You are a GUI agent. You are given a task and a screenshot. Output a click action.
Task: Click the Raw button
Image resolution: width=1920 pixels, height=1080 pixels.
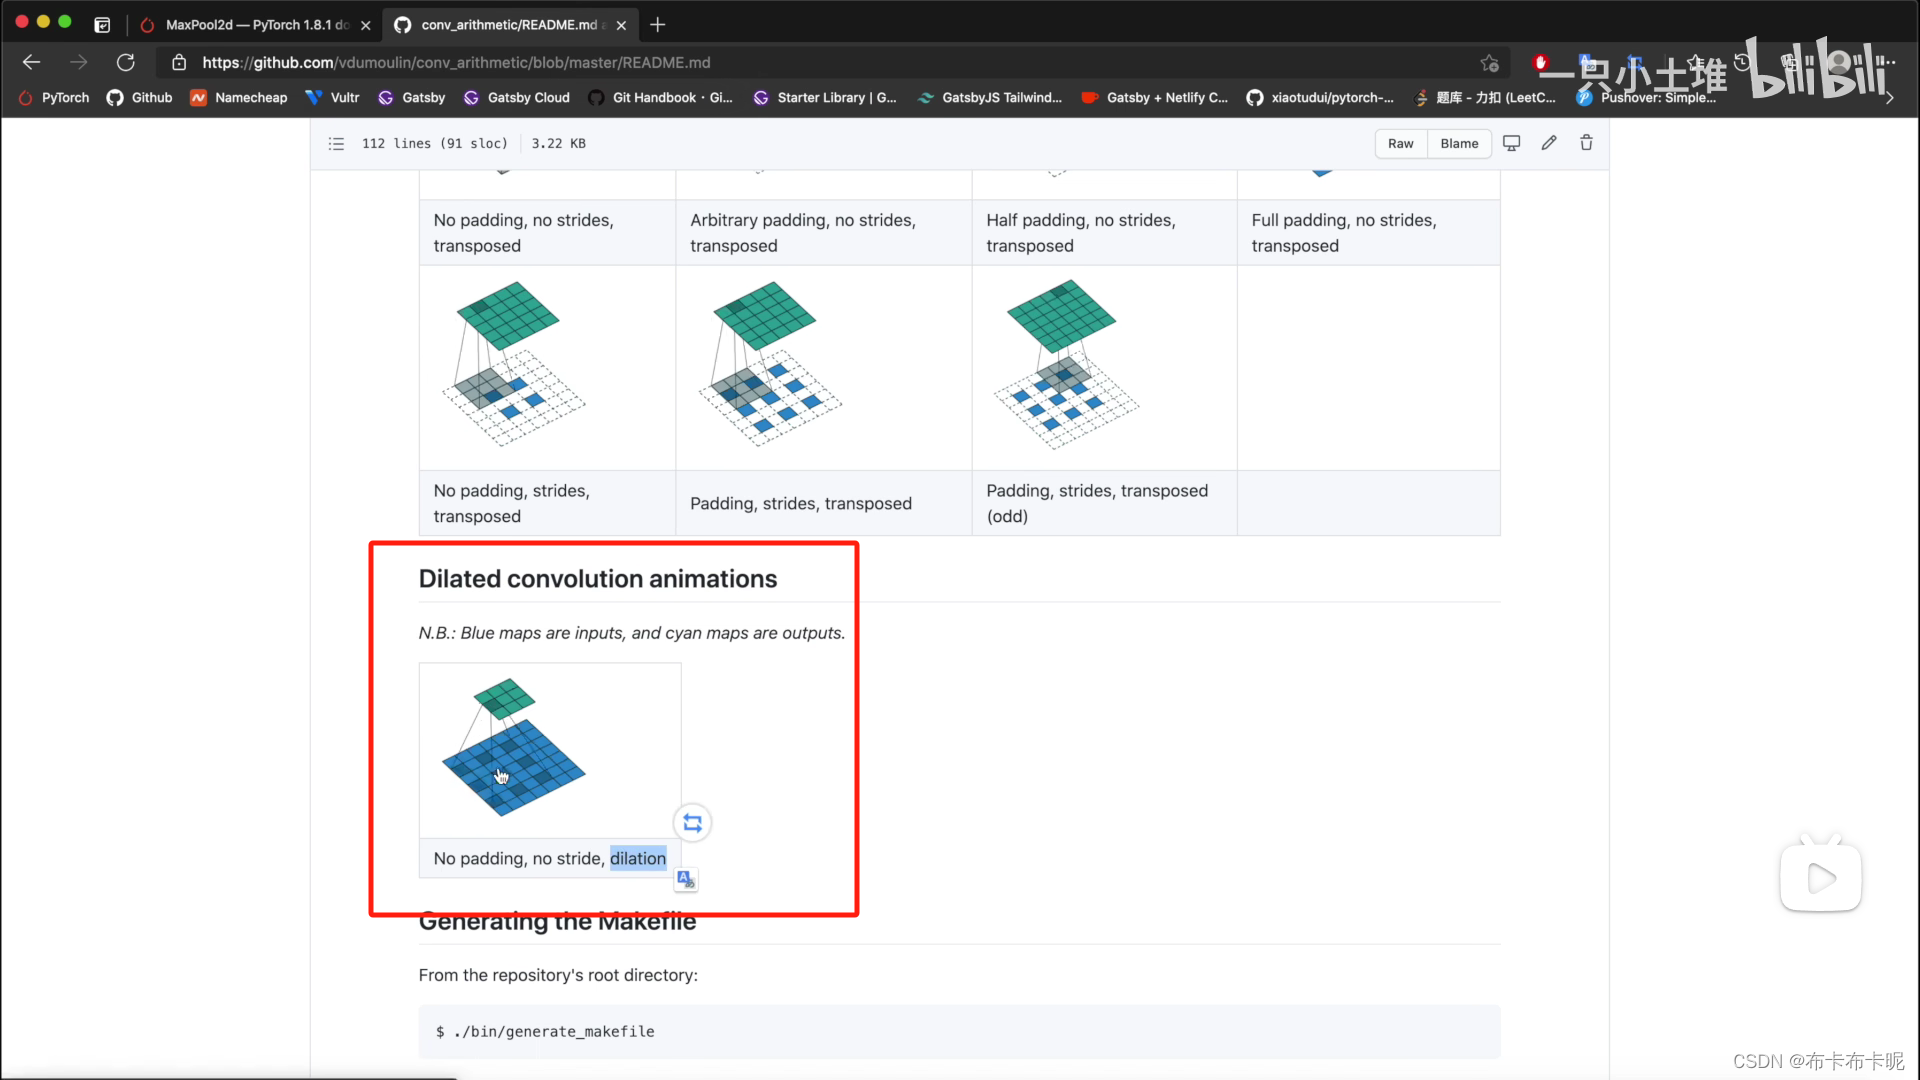pos(1400,143)
